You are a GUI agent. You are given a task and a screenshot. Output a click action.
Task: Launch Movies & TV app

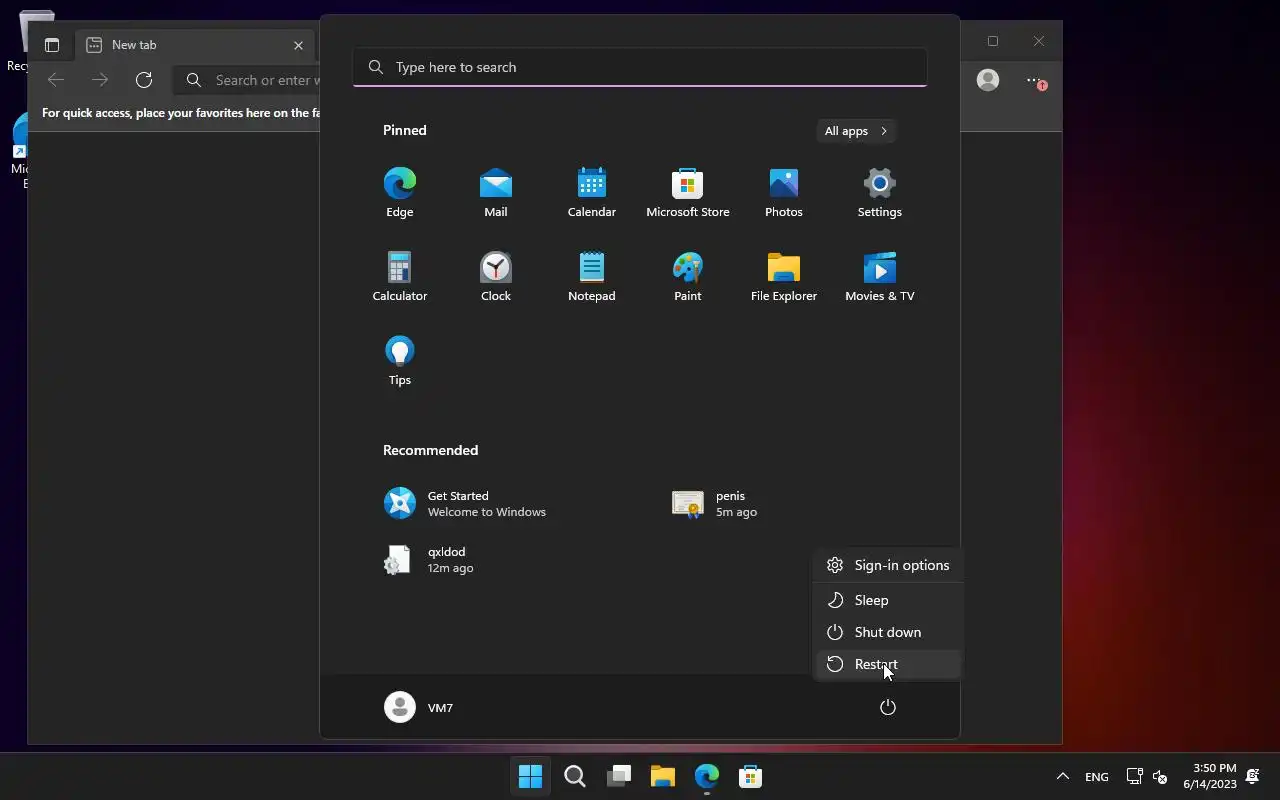(880, 277)
